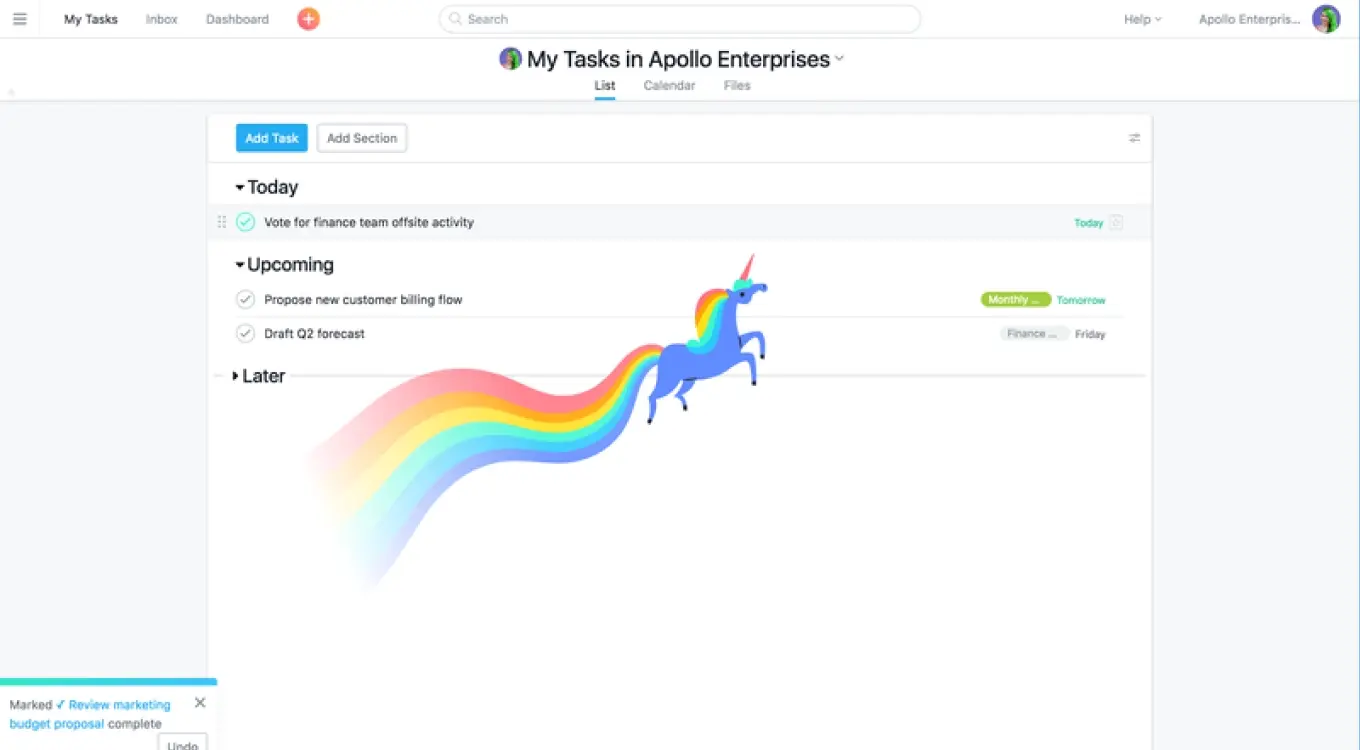Complete the Draft Q2 forecast task
Image resolution: width=1360 pixels, height=750 pixels.
[x=245, y=333]
